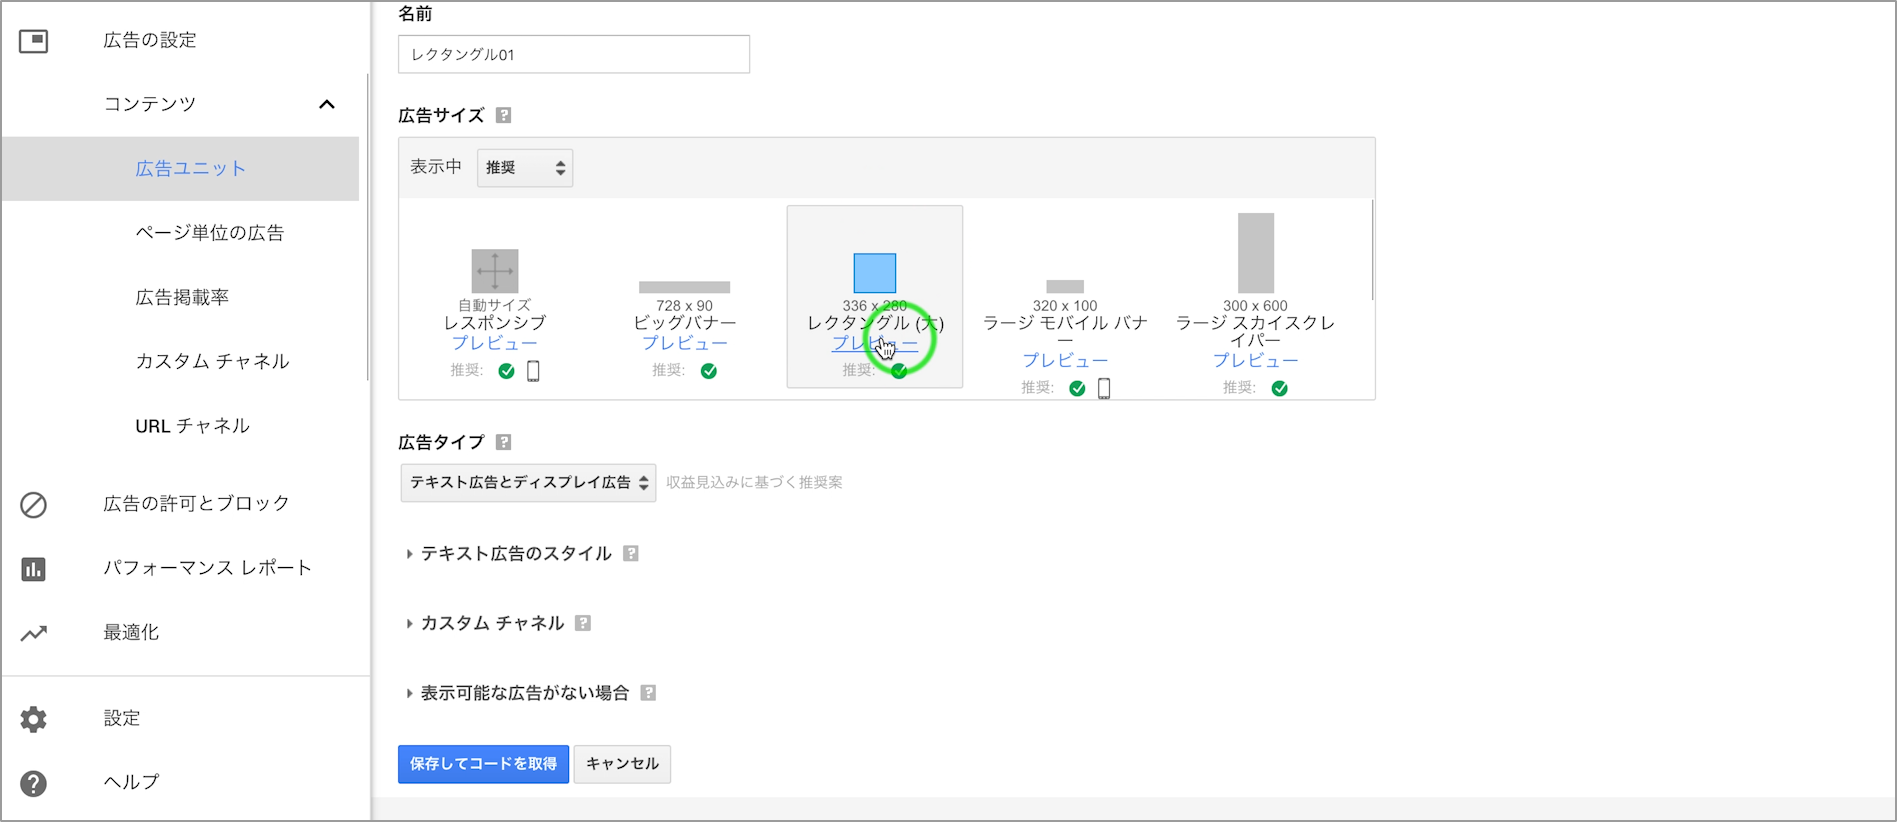Click the 広告の許可とブロック blocked-circle icon

tap(33, 504)
